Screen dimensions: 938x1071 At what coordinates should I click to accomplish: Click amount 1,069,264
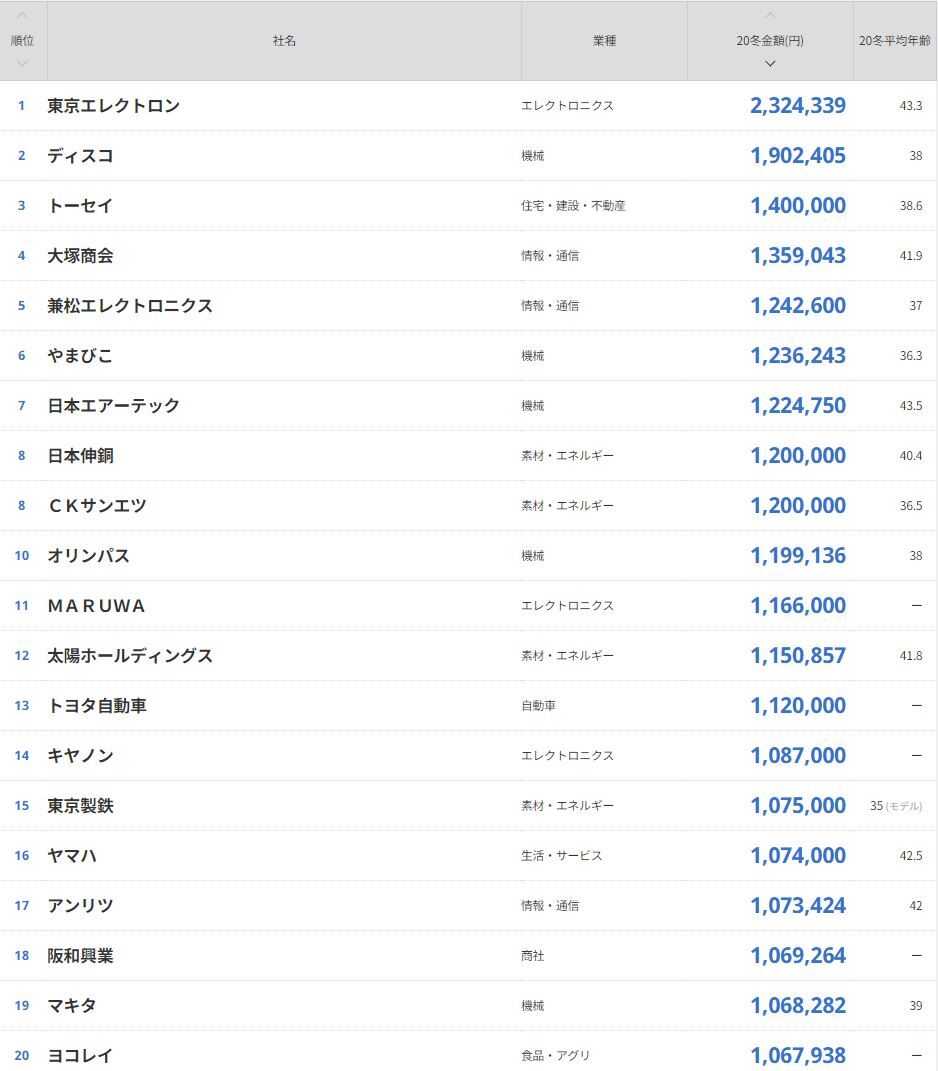coord(798,956)
